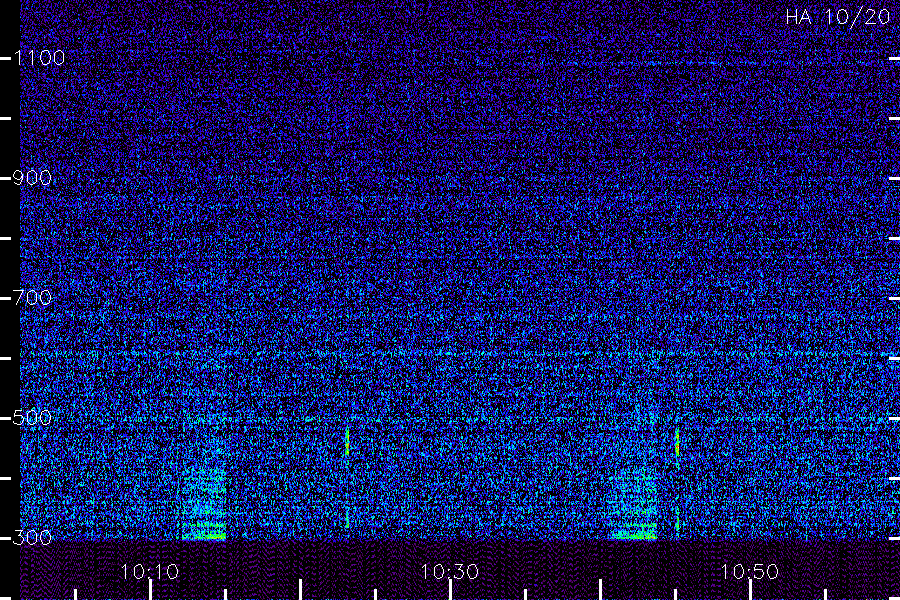Click the 1100 frequency axis label

tap(39, 58)
